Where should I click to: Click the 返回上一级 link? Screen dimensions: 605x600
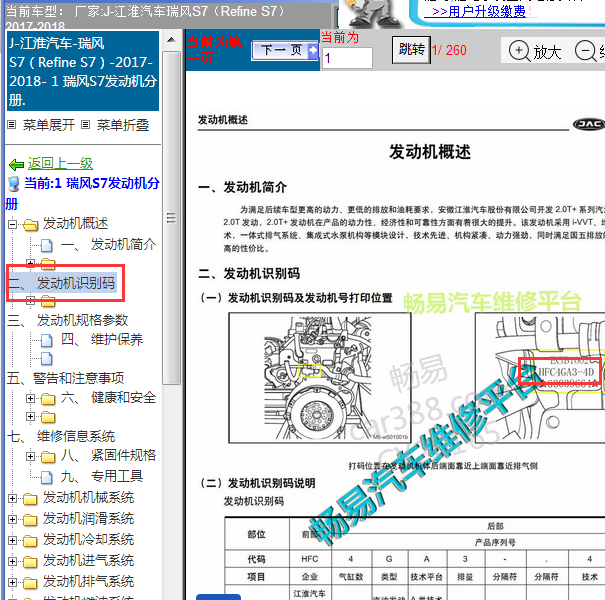tap(60, 164)
